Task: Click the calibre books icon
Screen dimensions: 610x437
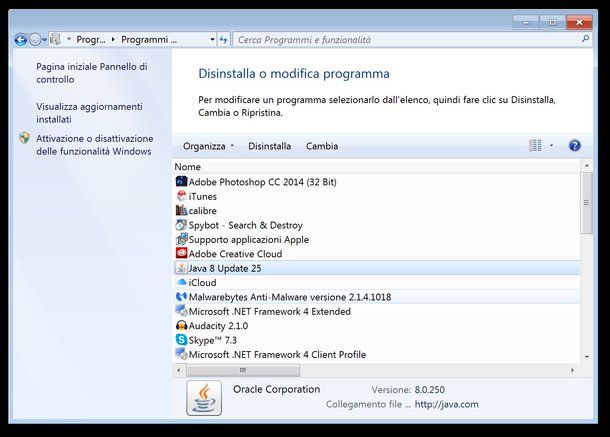Action: [181, 210]
